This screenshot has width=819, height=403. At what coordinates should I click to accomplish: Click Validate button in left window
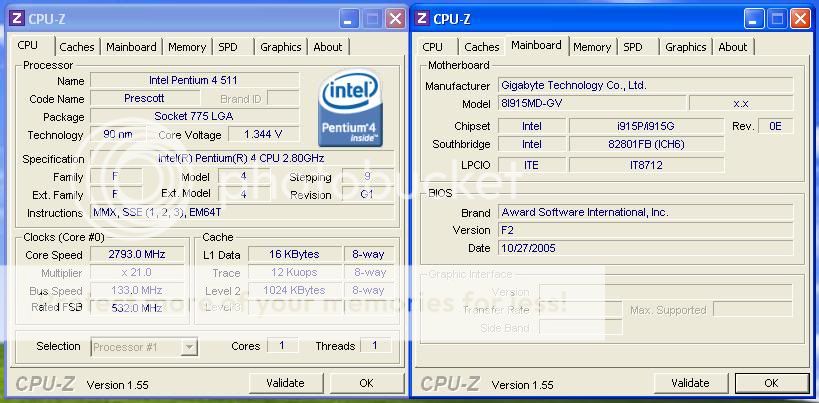[285, 383]
